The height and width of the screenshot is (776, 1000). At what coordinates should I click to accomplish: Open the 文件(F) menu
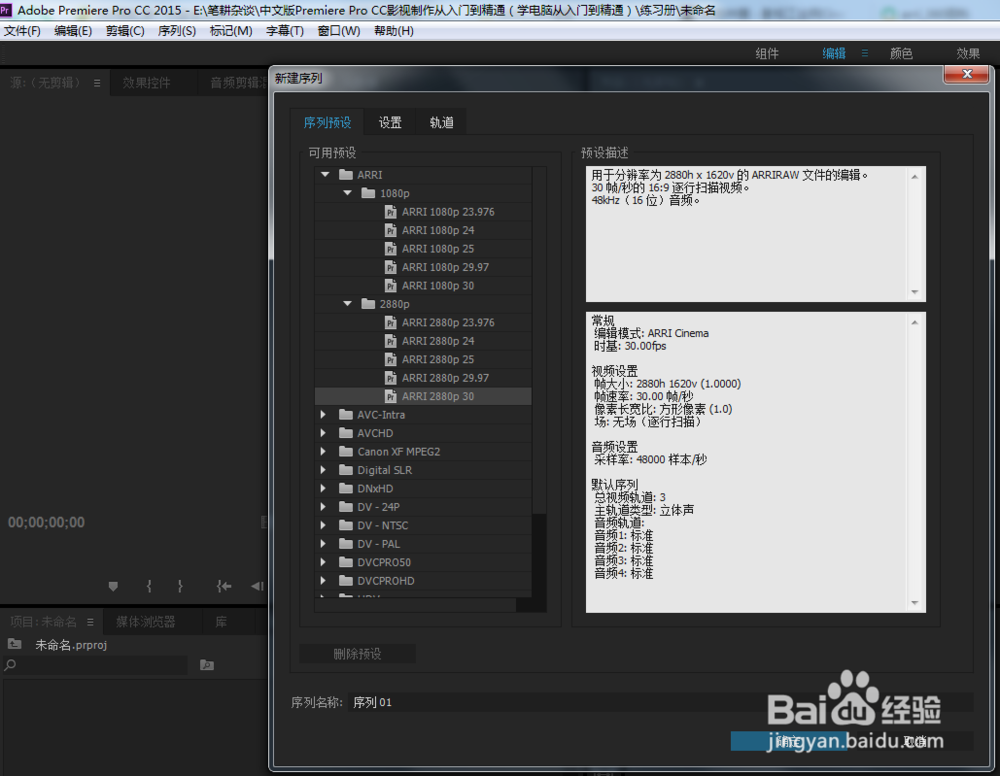[x=22, y=31]
